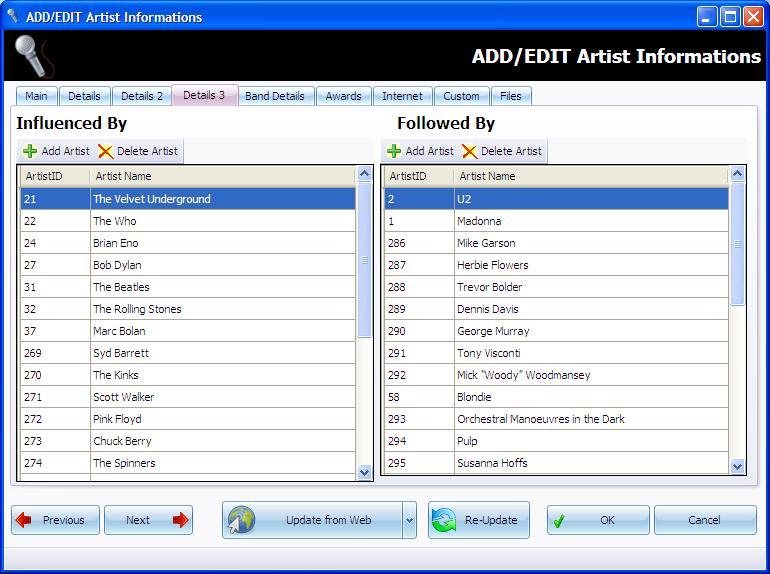770x574 pixels.
Task: Switch to the Main tab
Action: click(x=37, y=96)
